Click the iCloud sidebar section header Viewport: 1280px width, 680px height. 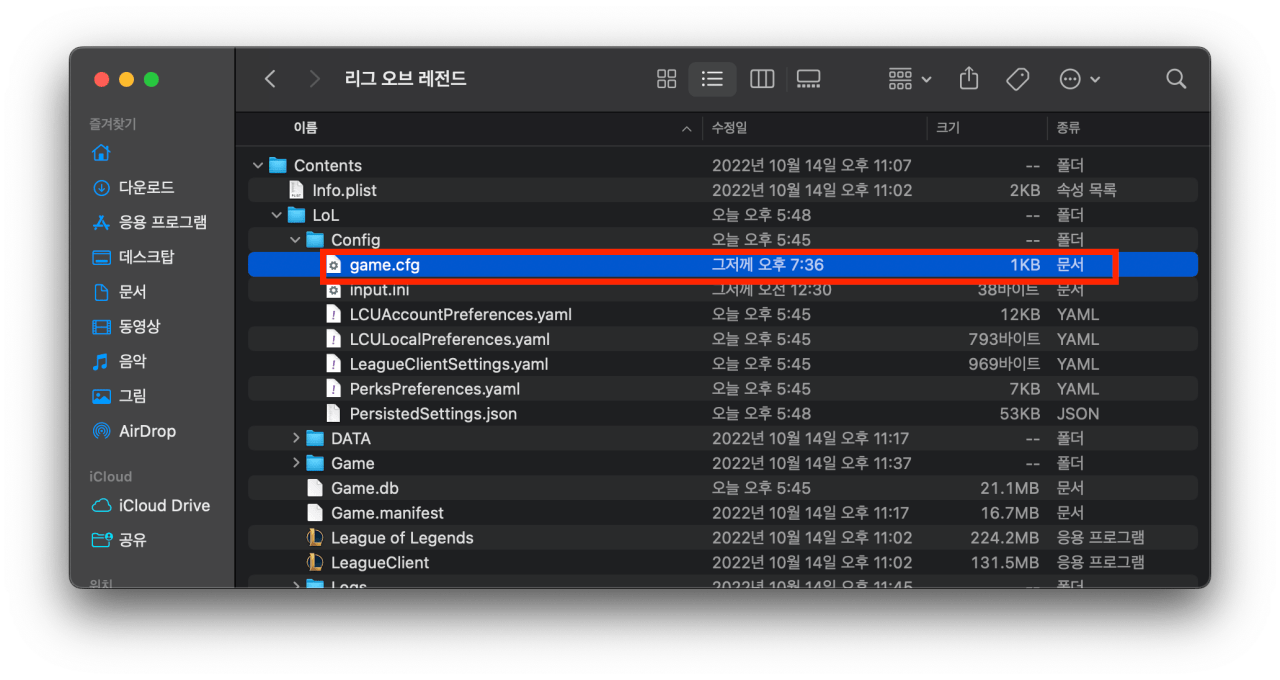(x=110, y=477)
